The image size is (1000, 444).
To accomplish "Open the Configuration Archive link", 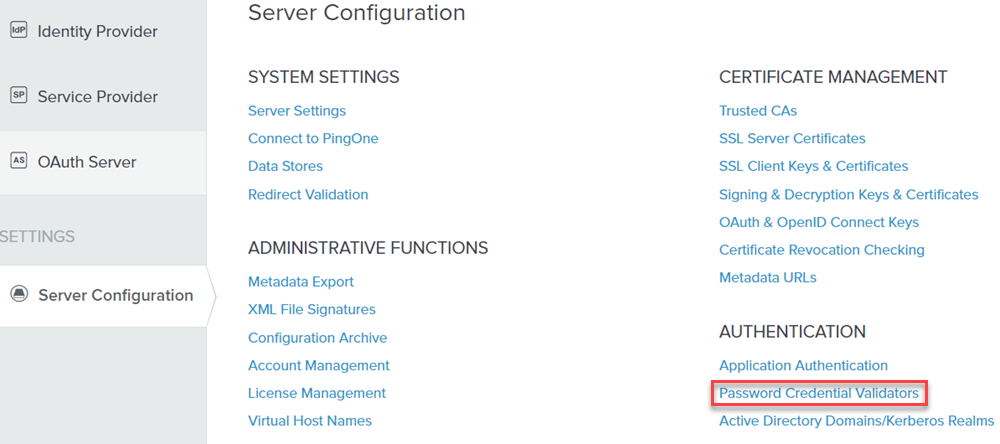I will coord(318,337).
